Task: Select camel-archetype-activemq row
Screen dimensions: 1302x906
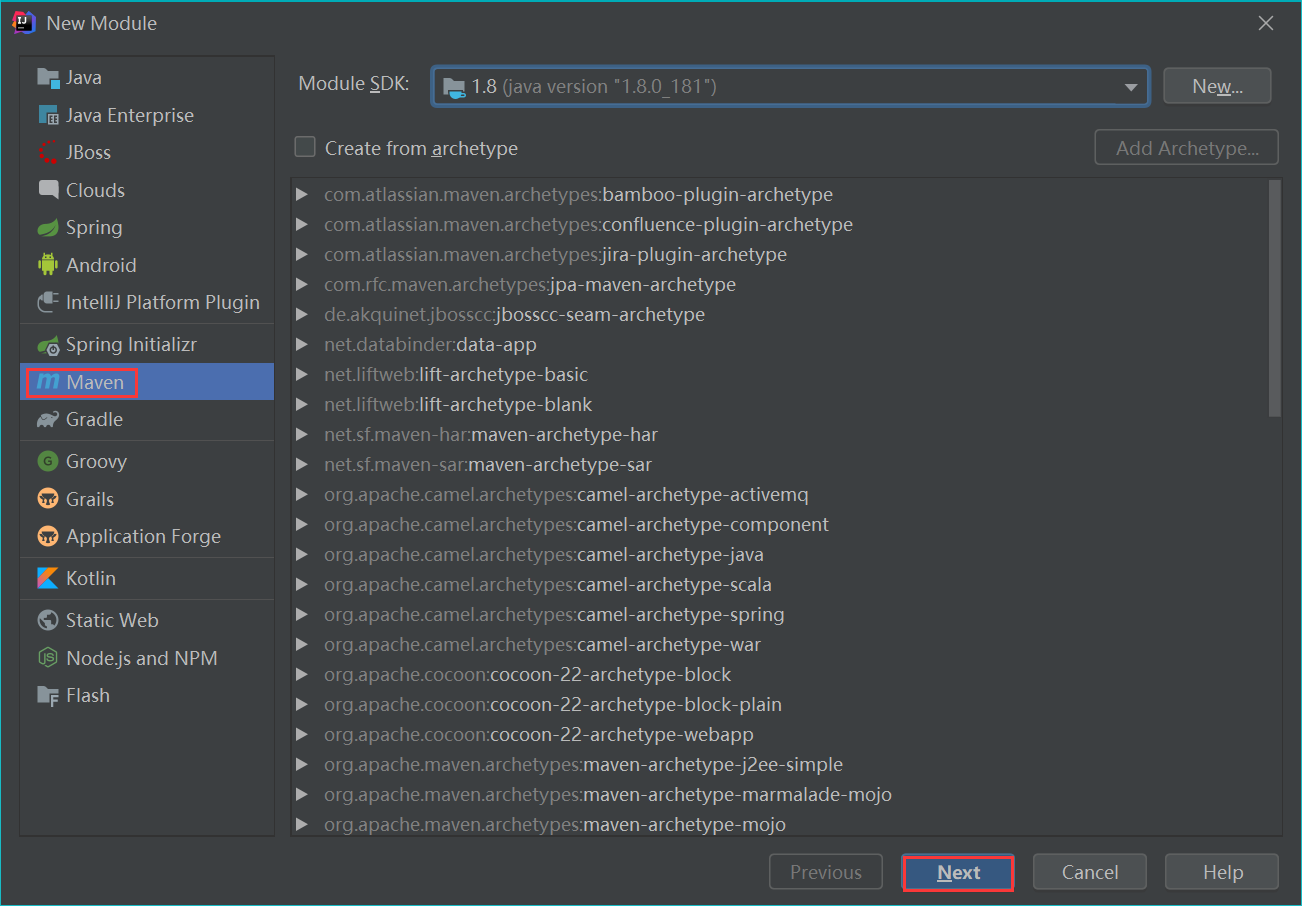Action: pyautogui.click(x=780, y=495)
